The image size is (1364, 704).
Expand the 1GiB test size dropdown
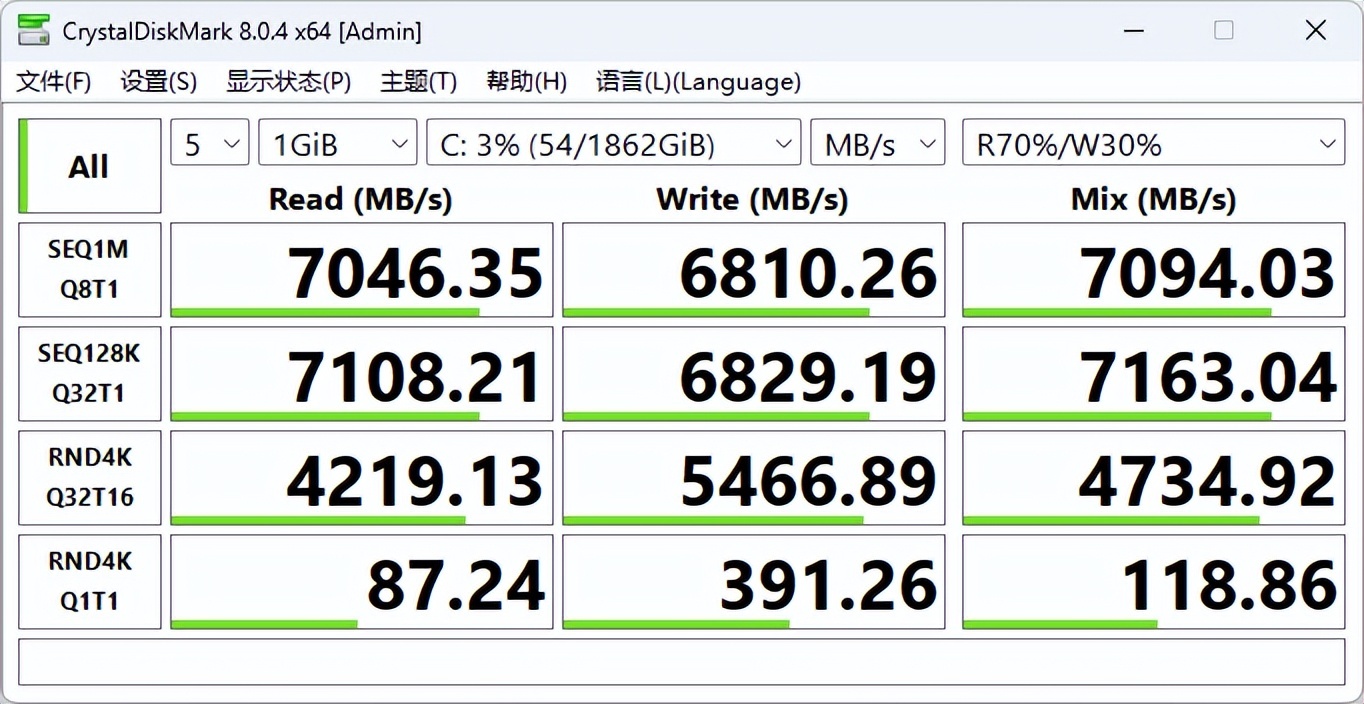(x=338, y=145)
